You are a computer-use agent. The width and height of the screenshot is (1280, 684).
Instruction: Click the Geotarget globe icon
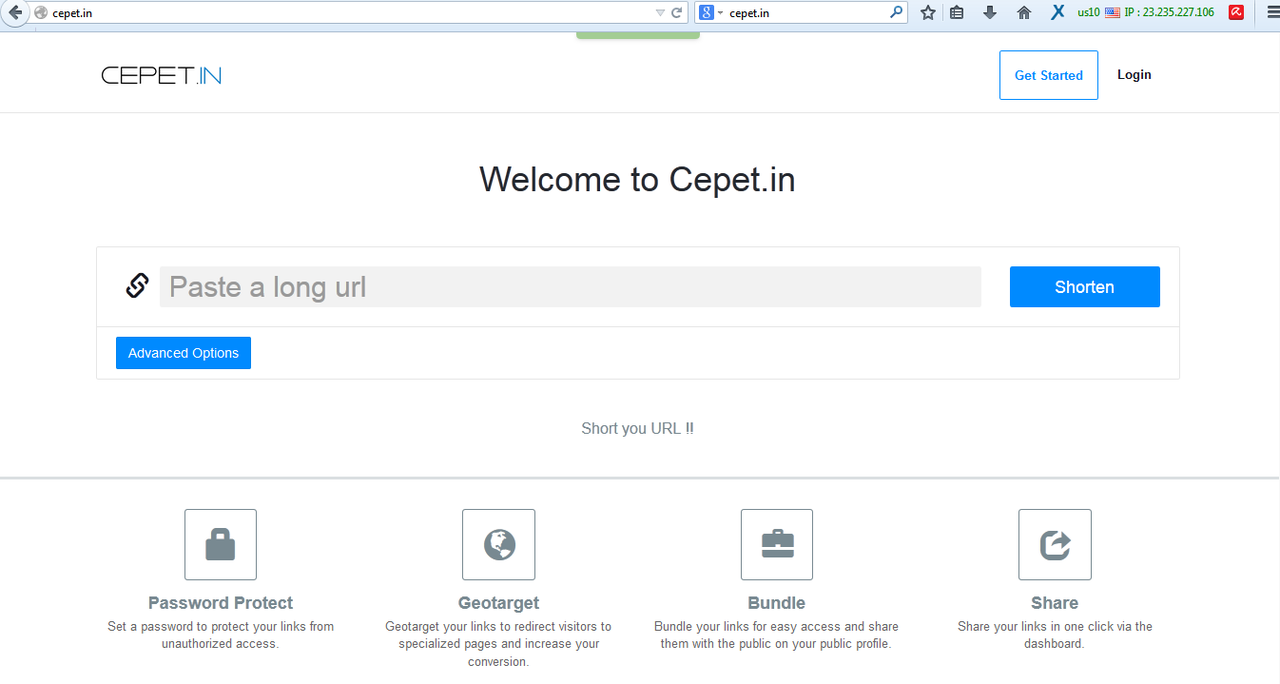click(499, 545)
